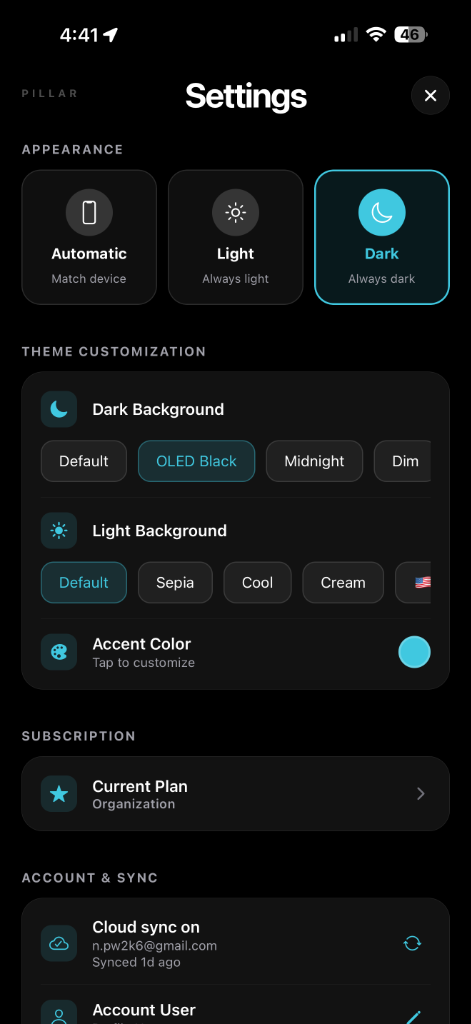471x1024 pixels.
Task: Open Current Plan chevron arrow
Action: pyautogui.click(x=421, y=793)
